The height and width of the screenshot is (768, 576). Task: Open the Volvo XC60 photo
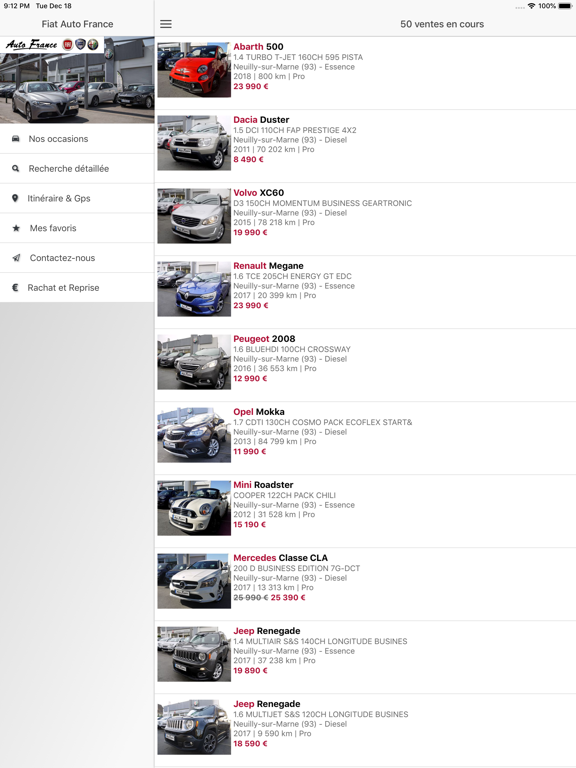point(194,216)
